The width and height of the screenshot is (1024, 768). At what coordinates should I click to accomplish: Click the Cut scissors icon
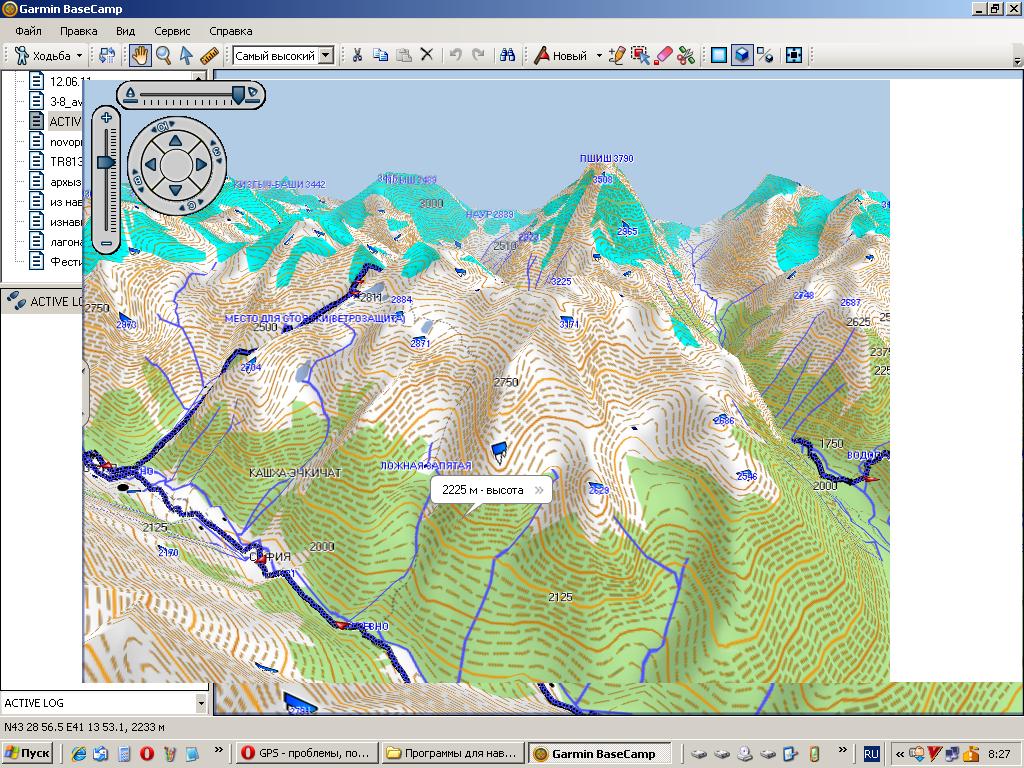(x=356, y=56)
